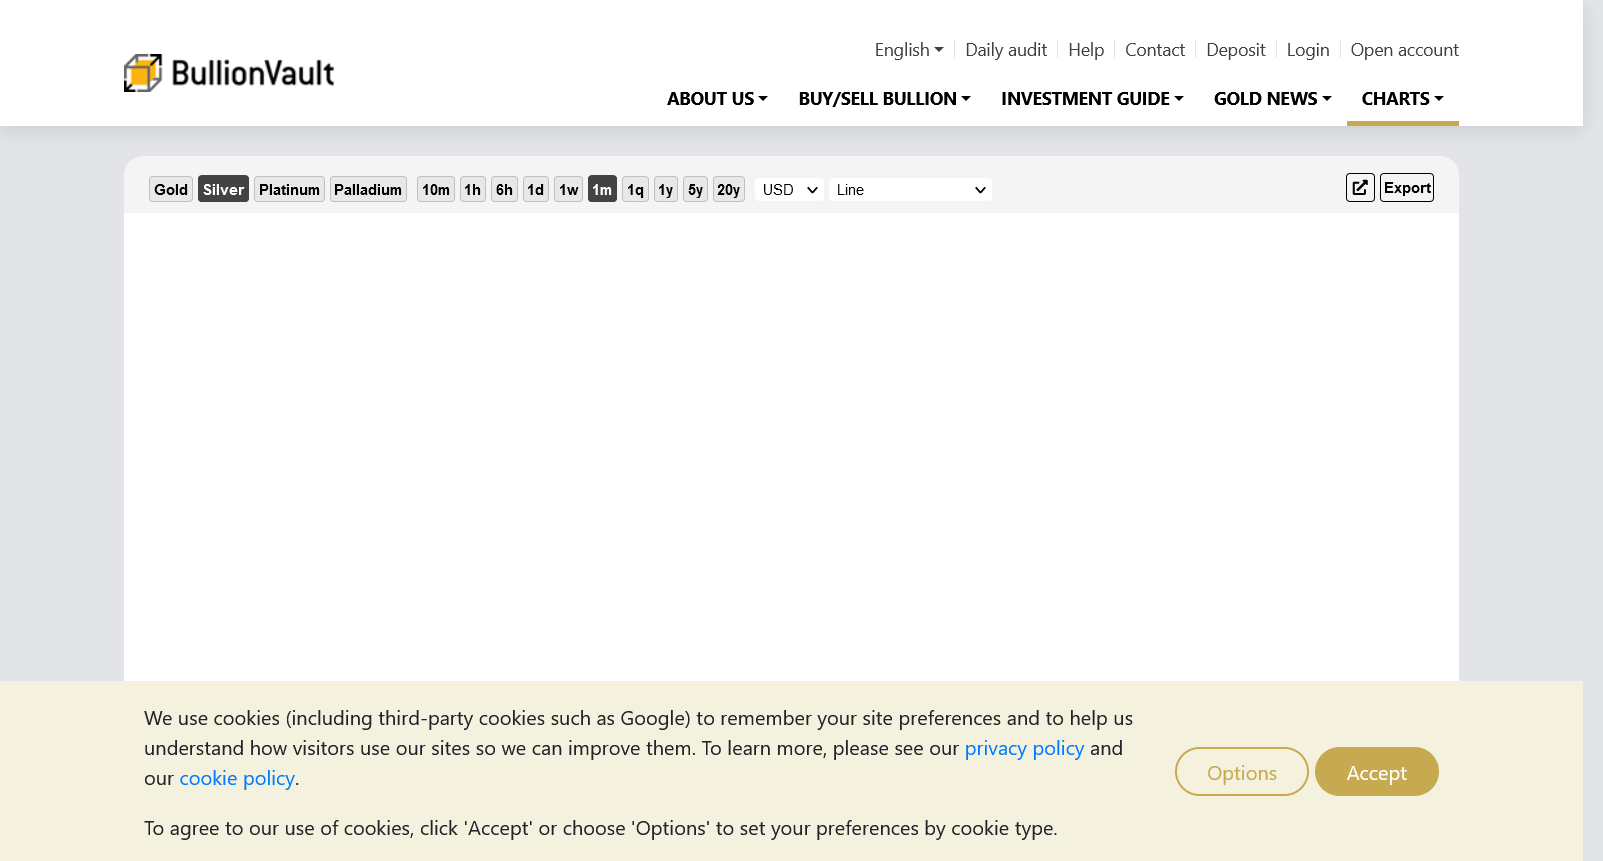Go to Daily audit page
Screen dimensions: 1603x861
coord(1006,50)
